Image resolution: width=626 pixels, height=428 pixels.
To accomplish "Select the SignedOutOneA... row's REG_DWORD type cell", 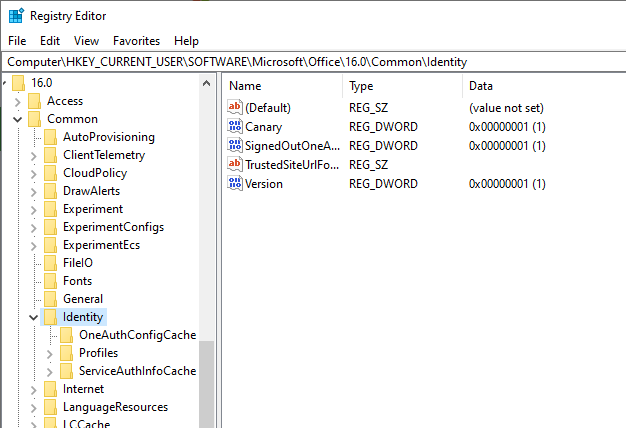I will (383, 146).
